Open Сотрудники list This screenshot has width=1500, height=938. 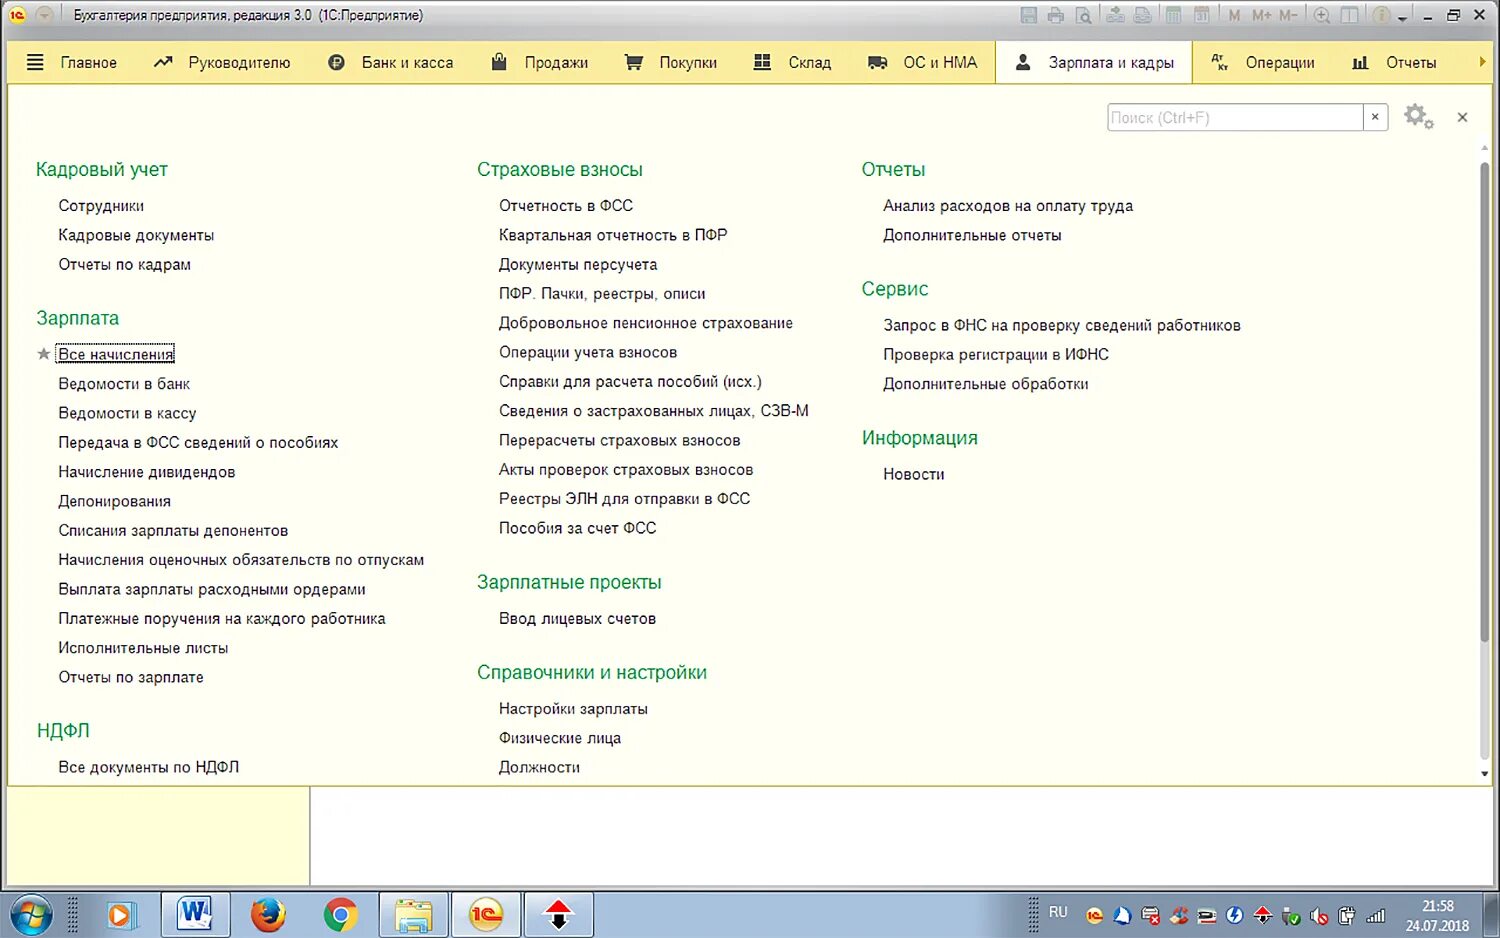[101, 206]
